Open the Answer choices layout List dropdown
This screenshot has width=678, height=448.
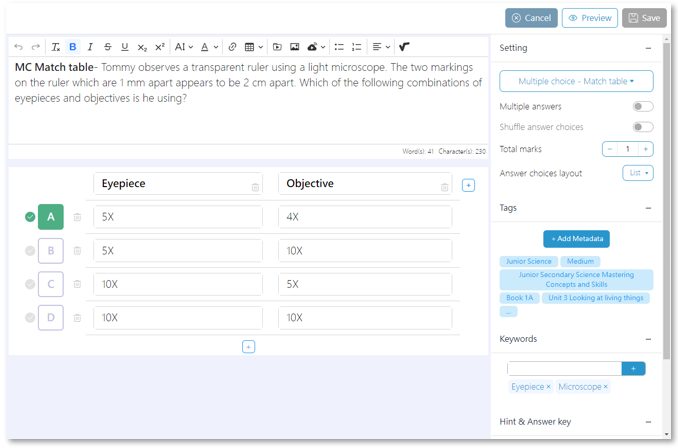(x=638, y=173)
